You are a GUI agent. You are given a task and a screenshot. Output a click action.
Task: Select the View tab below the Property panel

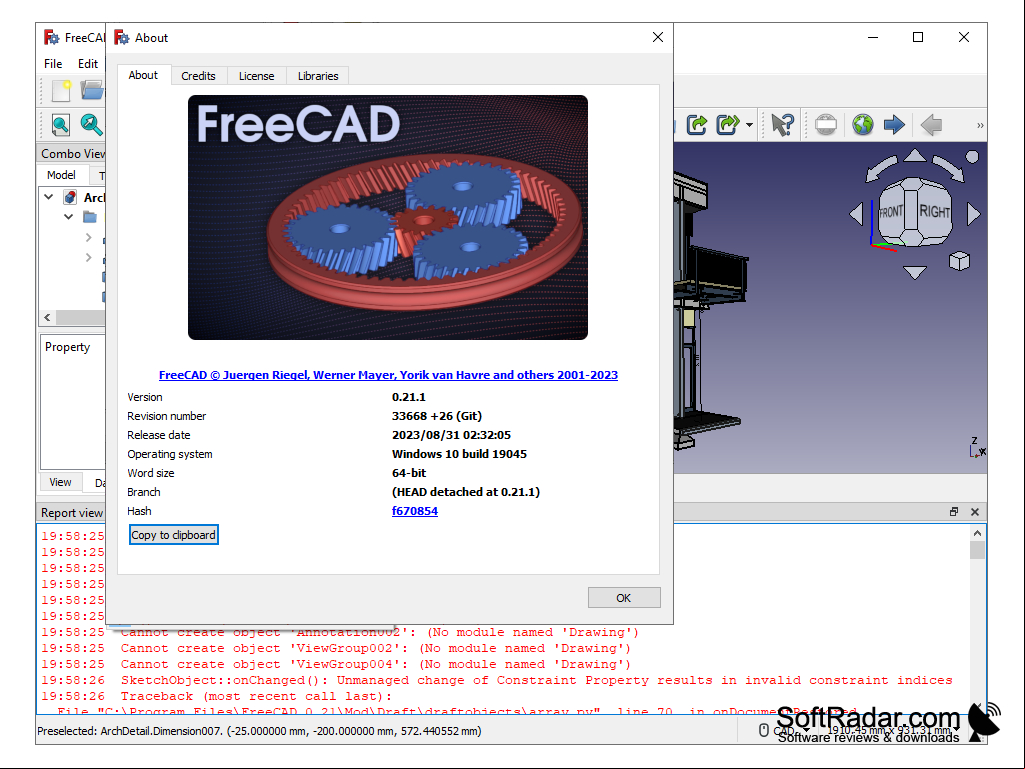[60, 482]
